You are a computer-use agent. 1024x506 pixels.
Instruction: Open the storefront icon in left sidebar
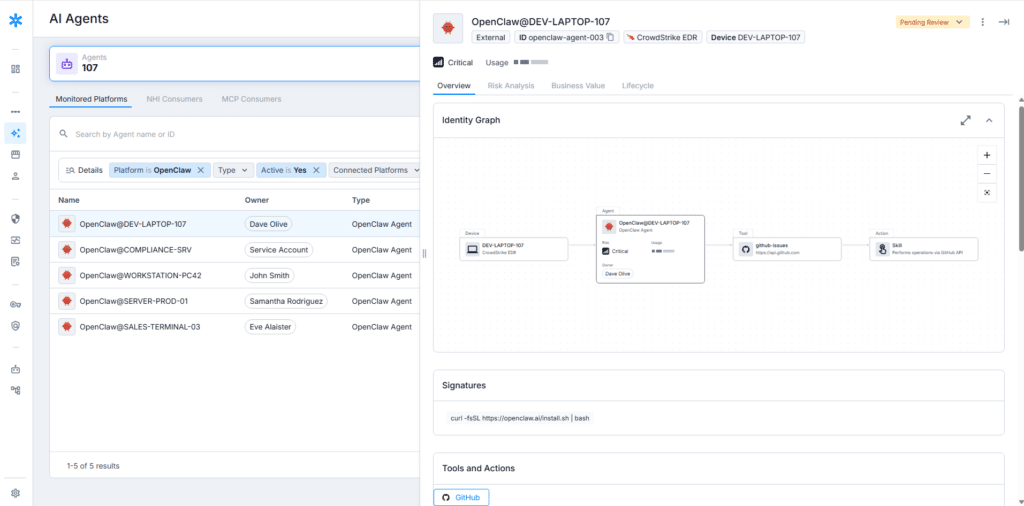pos(16,155)
